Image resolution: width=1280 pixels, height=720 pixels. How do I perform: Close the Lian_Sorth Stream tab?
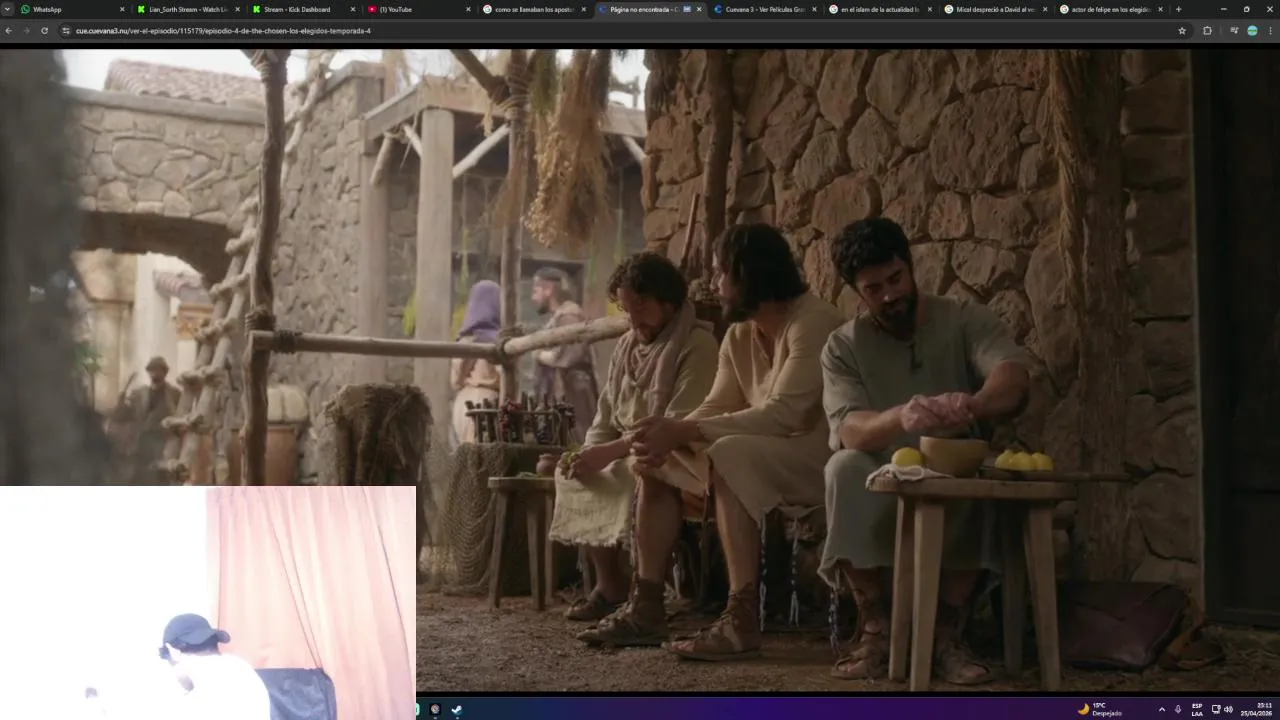pyautogui.click(x=237, y=9)
